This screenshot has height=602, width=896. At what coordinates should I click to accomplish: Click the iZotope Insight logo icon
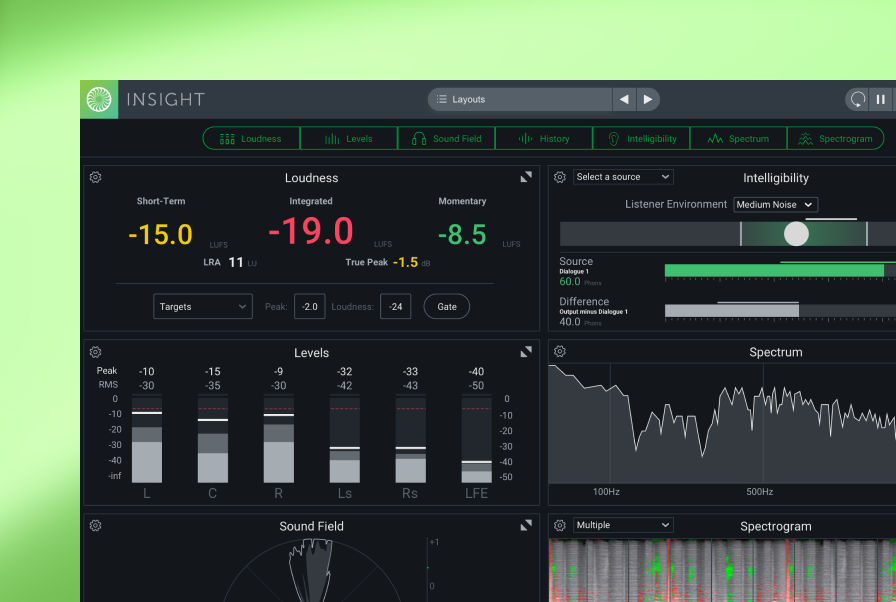tap(99, 99)
